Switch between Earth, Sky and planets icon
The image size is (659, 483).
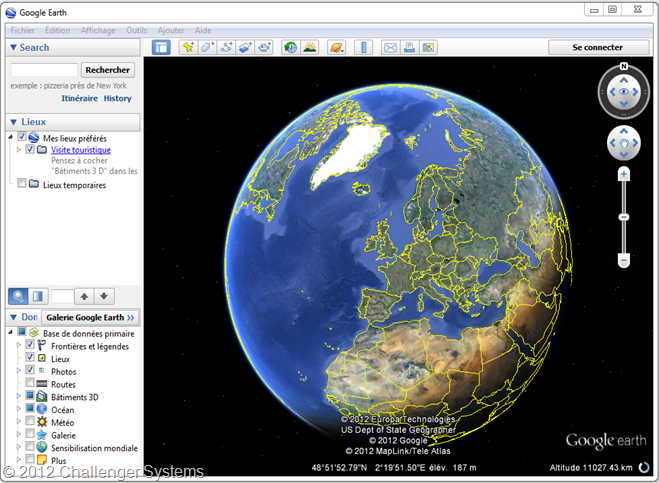[x=337, y=48]
